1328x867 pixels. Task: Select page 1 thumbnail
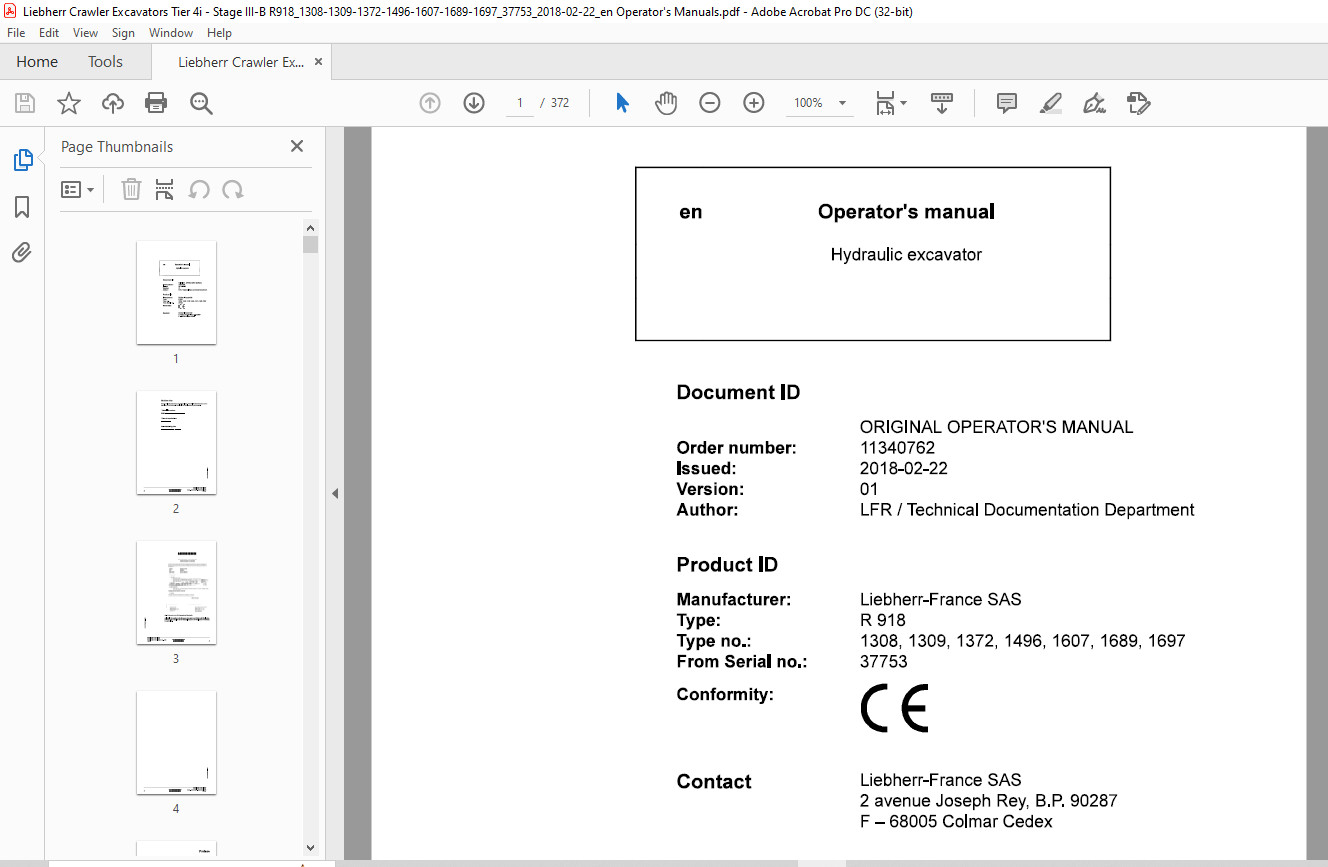pos(176,292)
